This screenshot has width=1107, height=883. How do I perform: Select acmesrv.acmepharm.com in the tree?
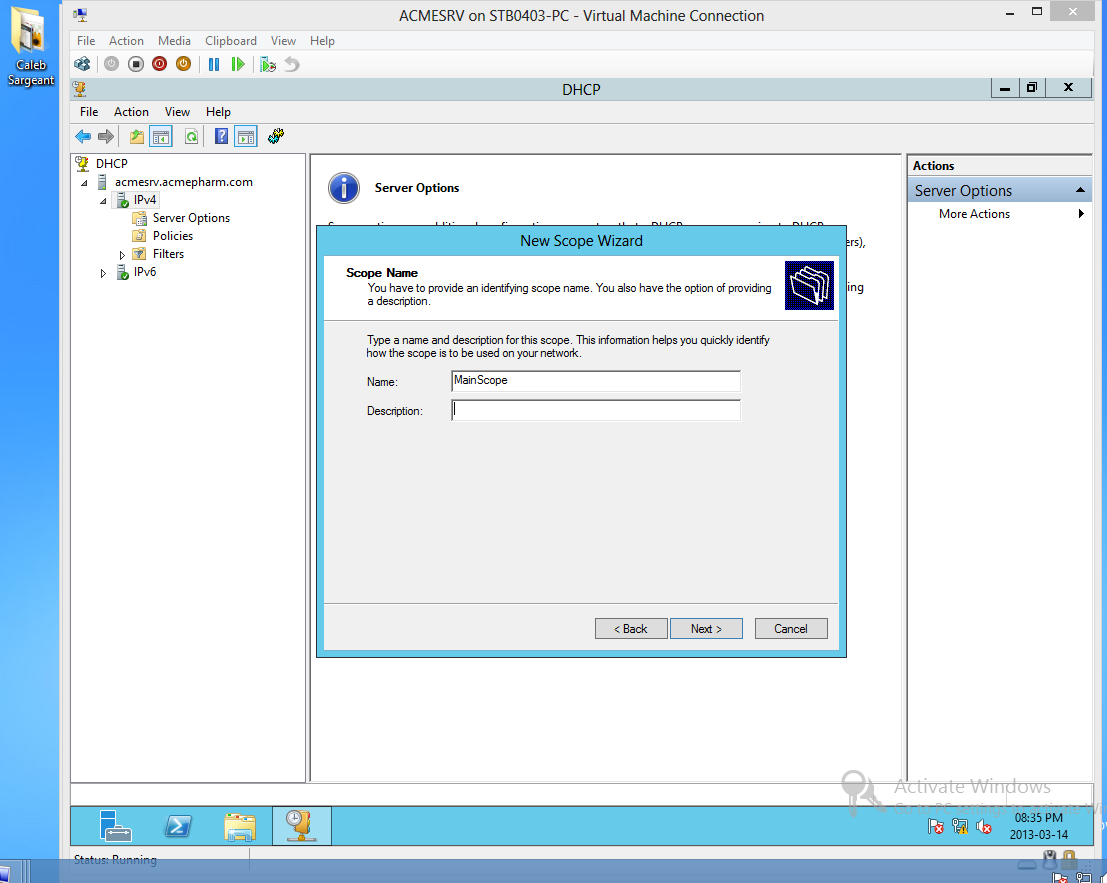point(184,182)
